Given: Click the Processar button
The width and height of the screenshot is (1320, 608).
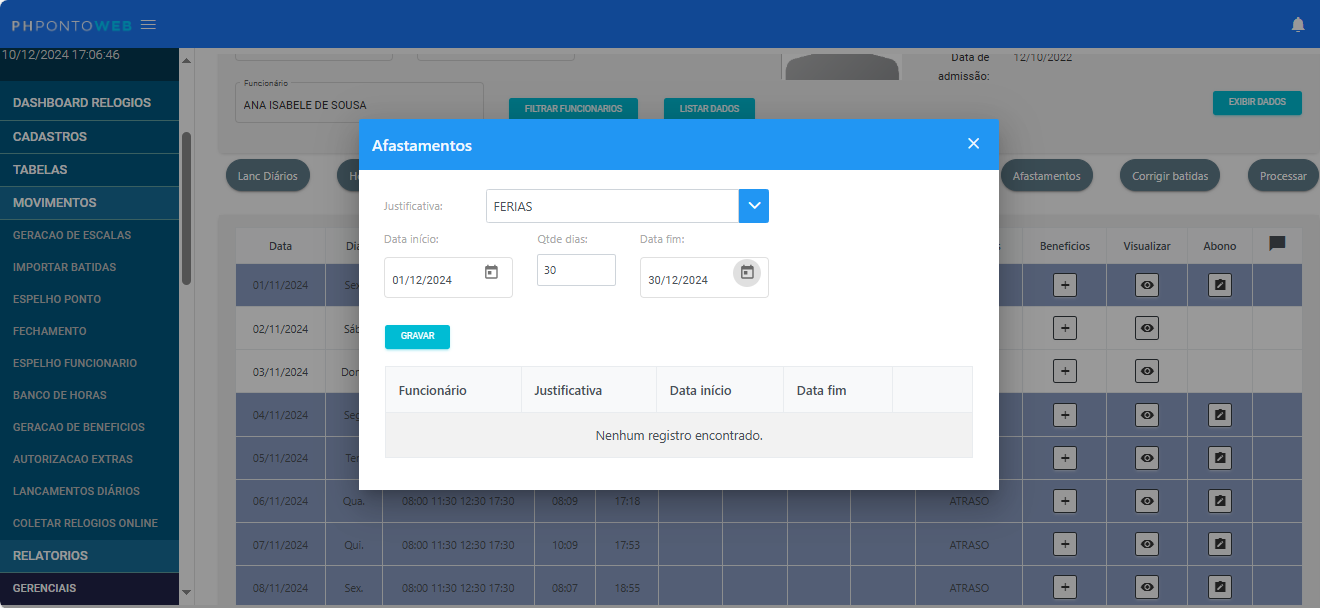Looking at the screenshot, I should coord(1283,175).
